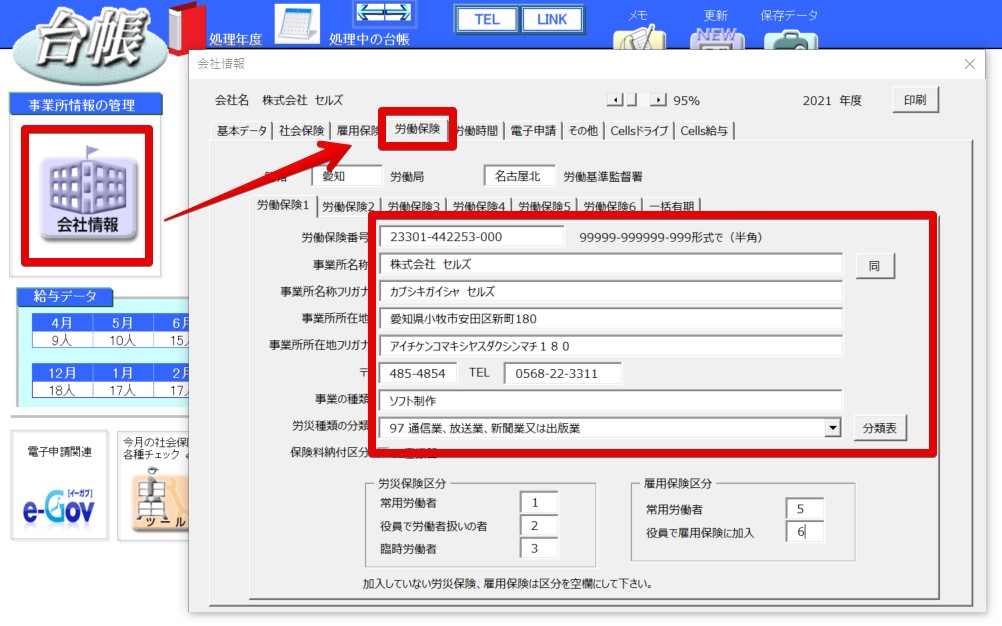Click the 事業の種類 field ソフト制作

[611, 401]
